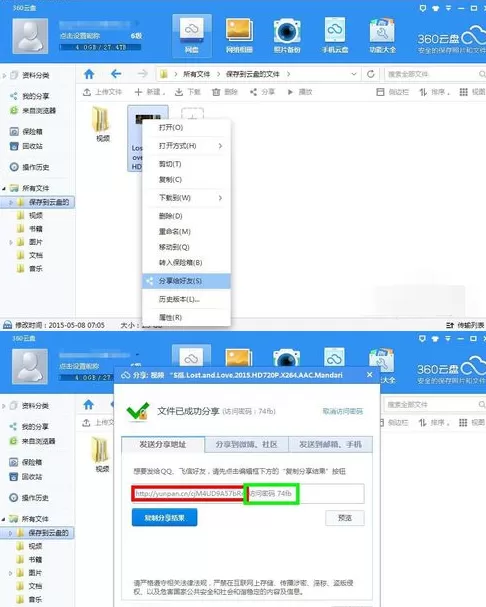The height and width of the screenshot is (607, 486).
Task: Expand 图片 folder in upper sidebar
Action: (x=11, y=242)
